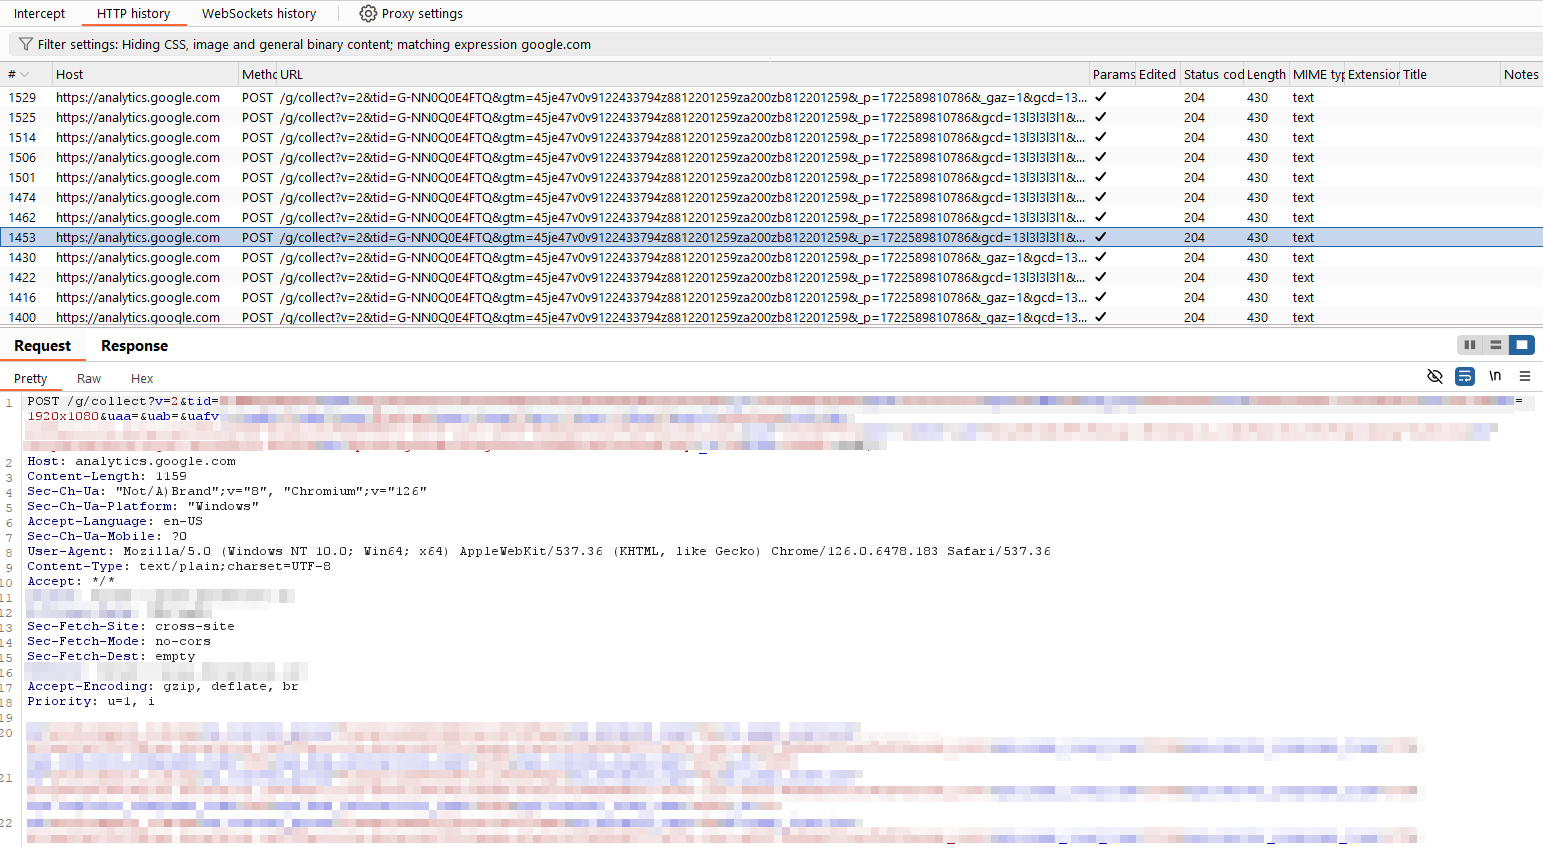Sort by the Edited column header
This screenshot has height=847, width=1543.
pyautogui.click(x=1158, y=74)
